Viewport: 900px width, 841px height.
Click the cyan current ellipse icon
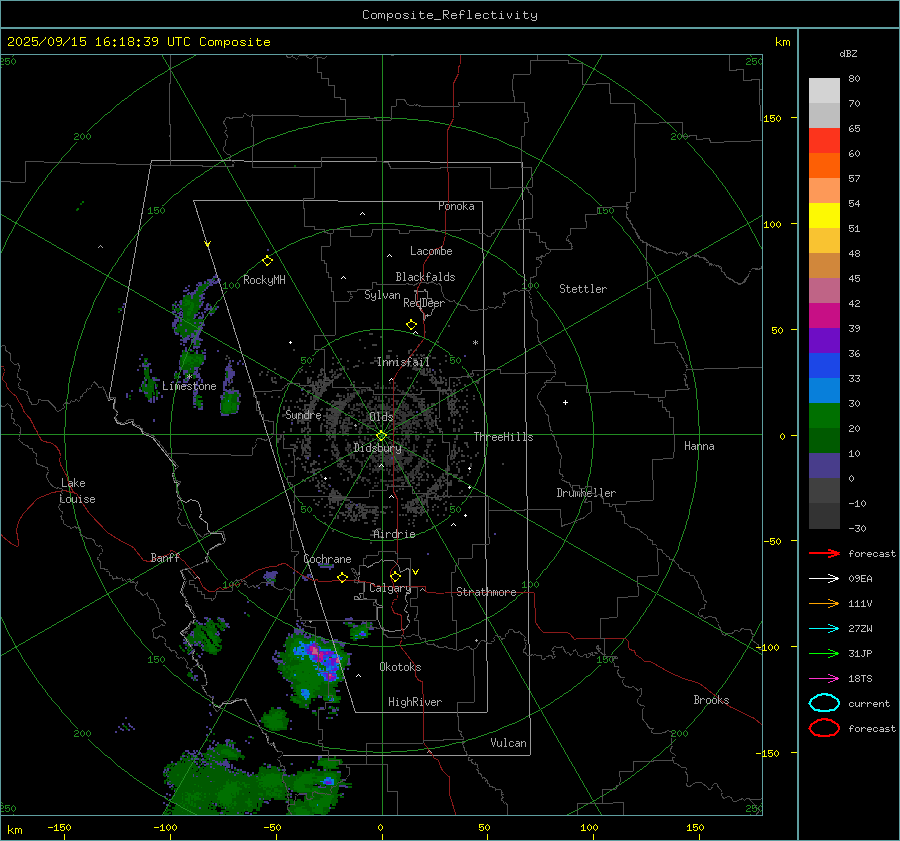pos(824,703)
